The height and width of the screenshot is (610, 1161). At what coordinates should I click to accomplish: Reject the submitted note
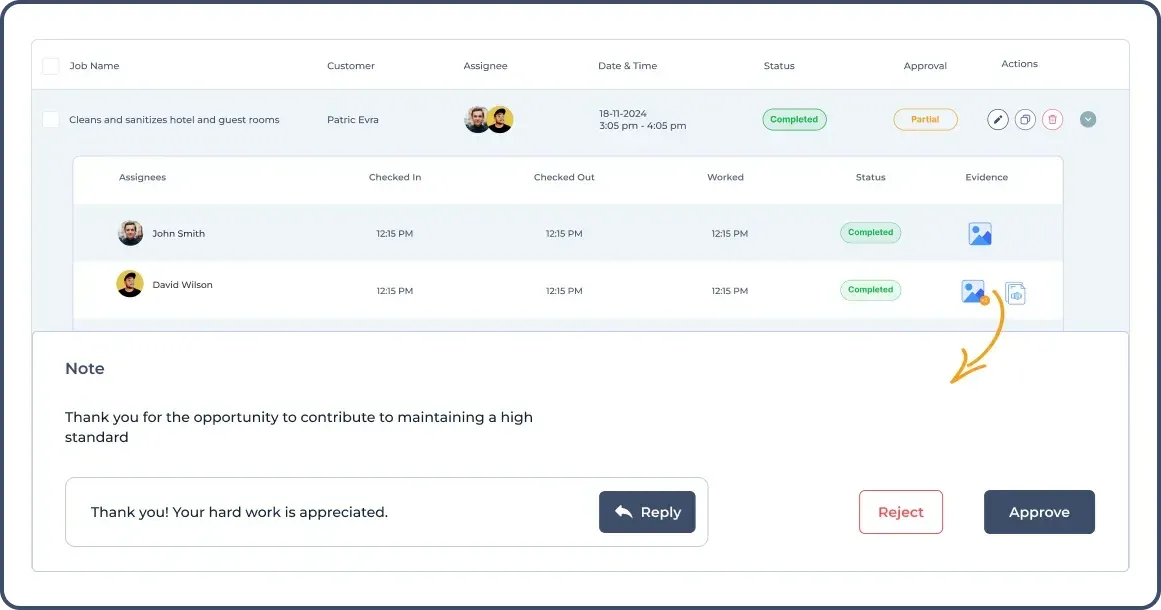(900, 511)
